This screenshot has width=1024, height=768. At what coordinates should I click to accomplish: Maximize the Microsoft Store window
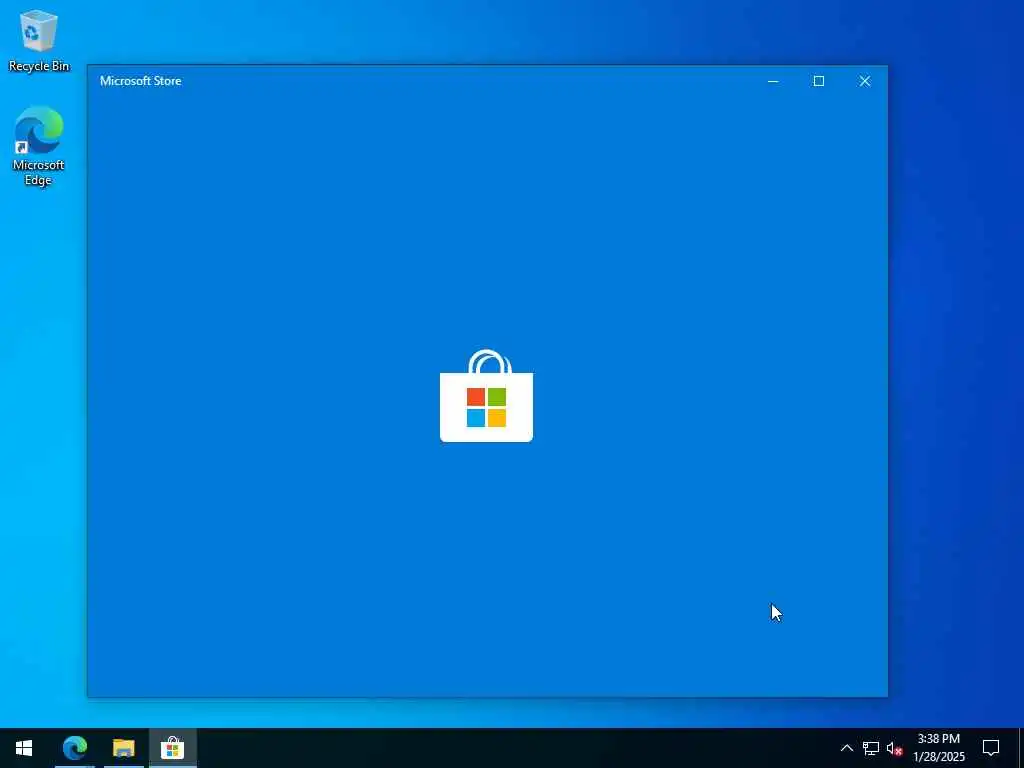pyautogui.click(x=819, y=81)
